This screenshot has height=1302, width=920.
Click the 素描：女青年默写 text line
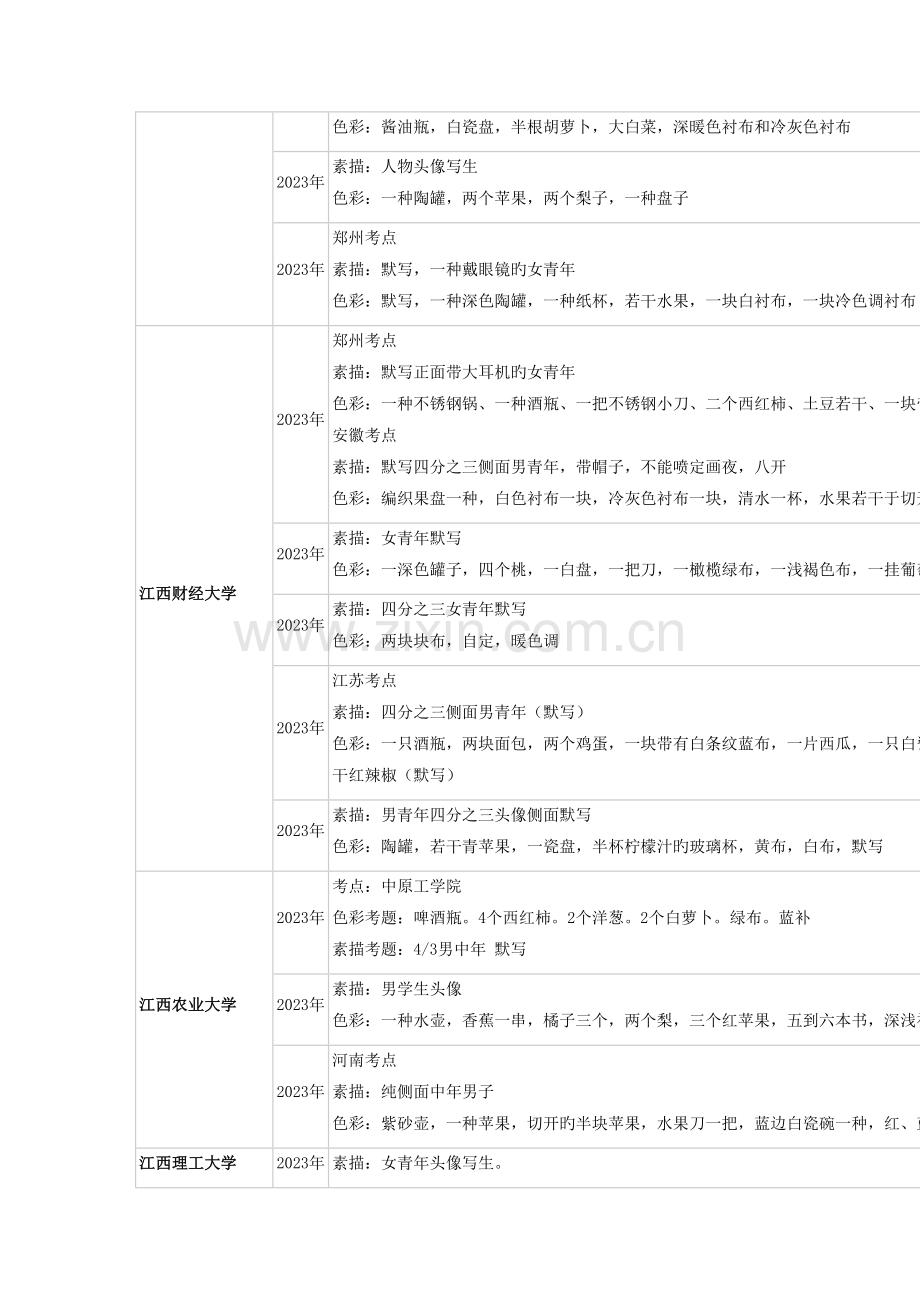tap(400, 543)
